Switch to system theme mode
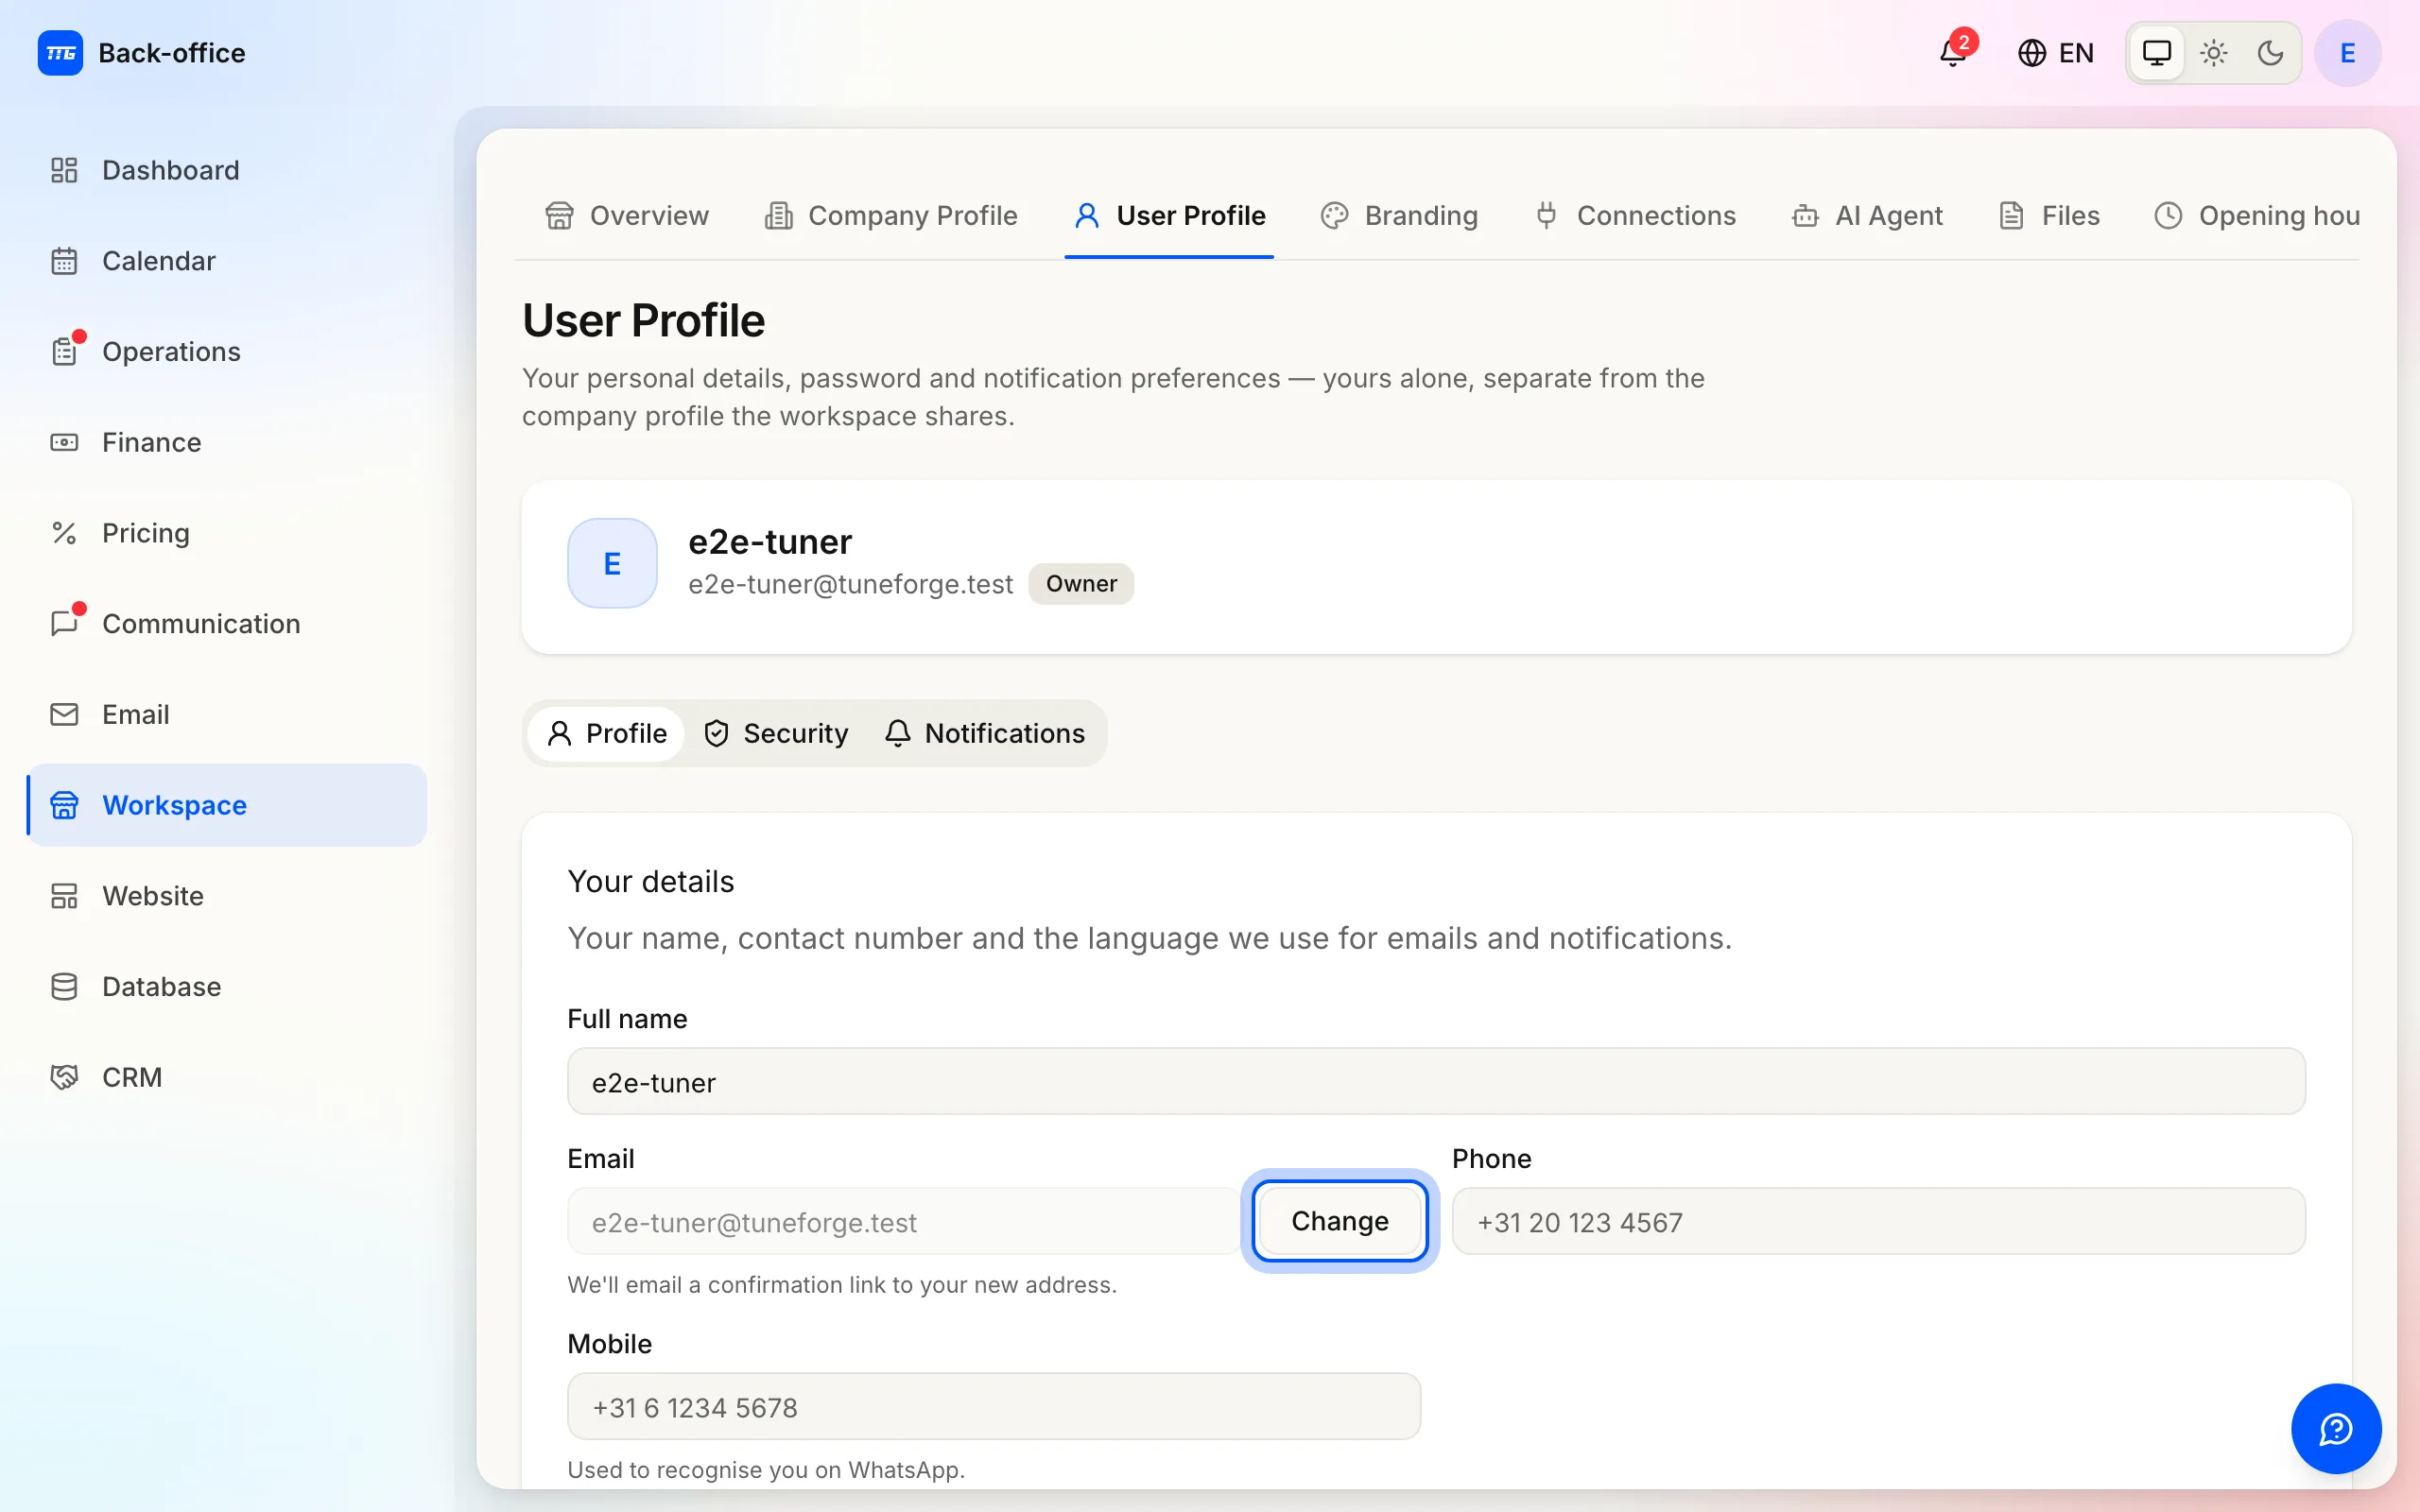 [x=2157, y=53]
